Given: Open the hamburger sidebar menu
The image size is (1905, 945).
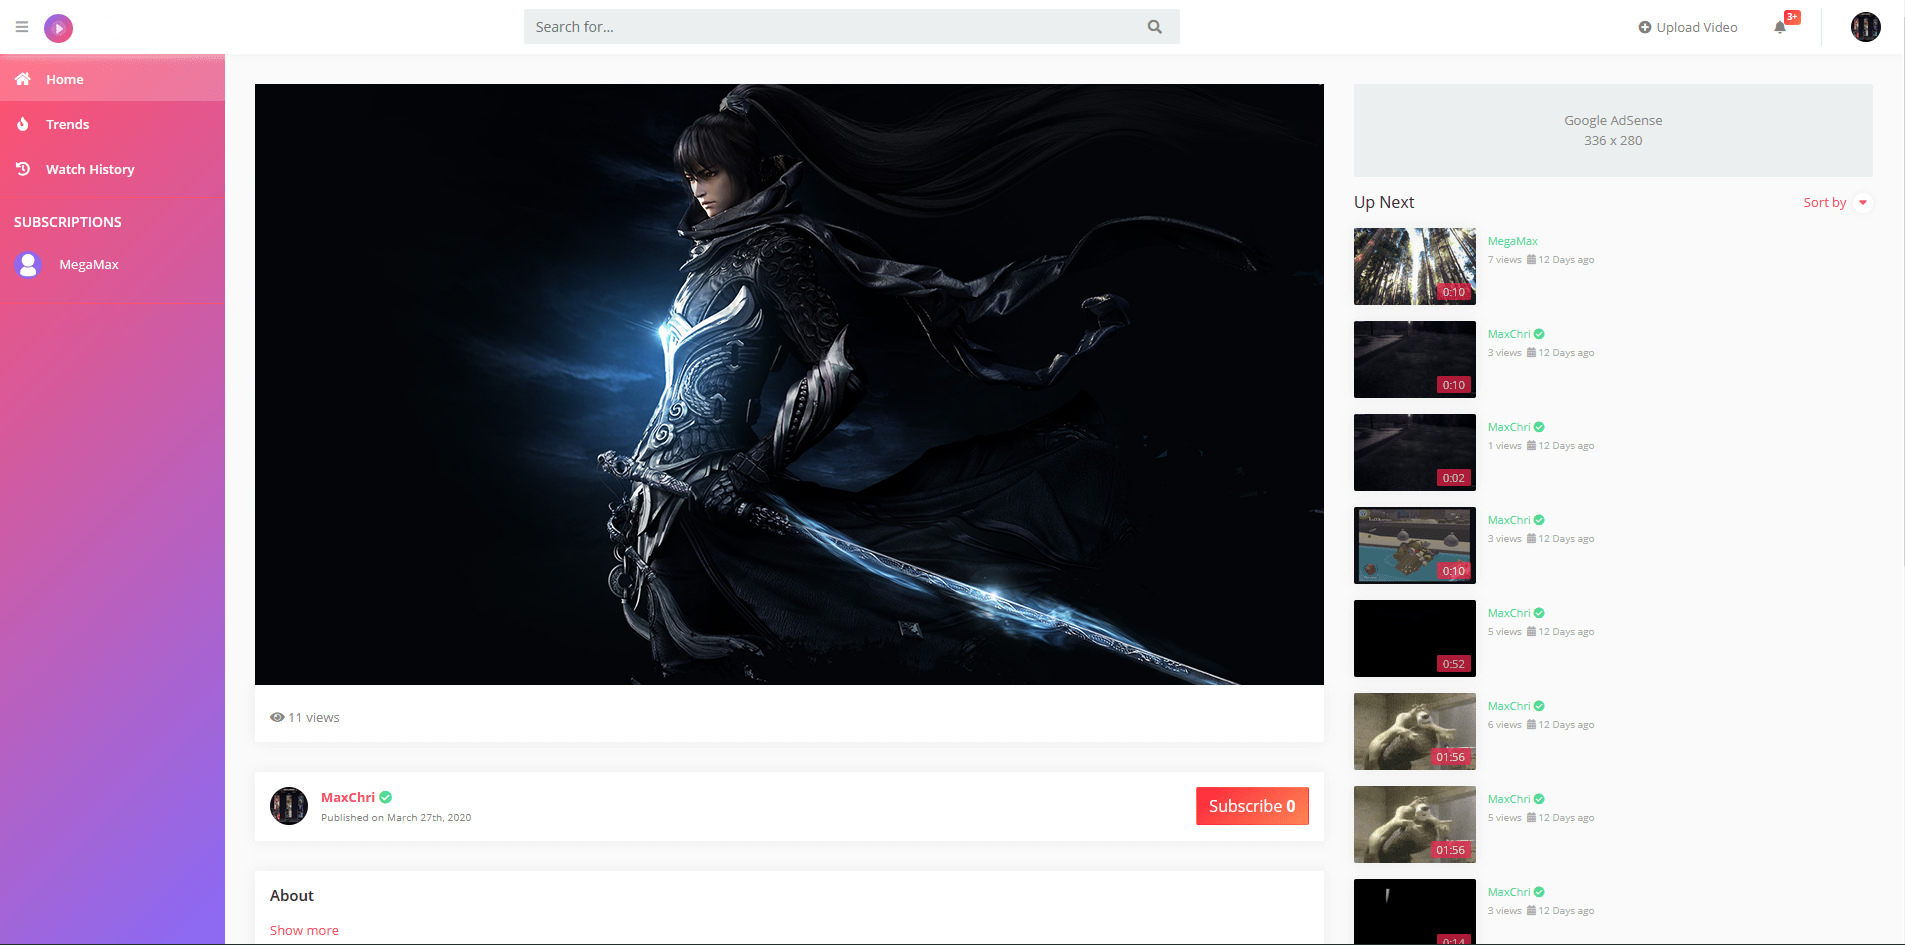Looking at the screenshot, I should (22, 27).
